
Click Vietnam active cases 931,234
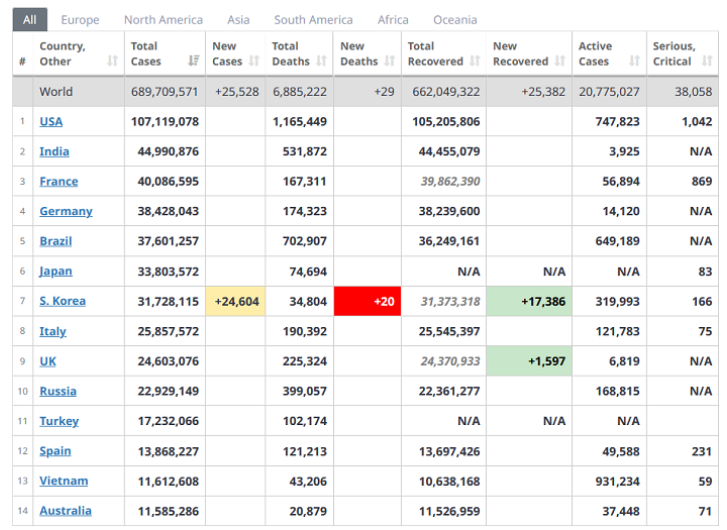(618, 481)
